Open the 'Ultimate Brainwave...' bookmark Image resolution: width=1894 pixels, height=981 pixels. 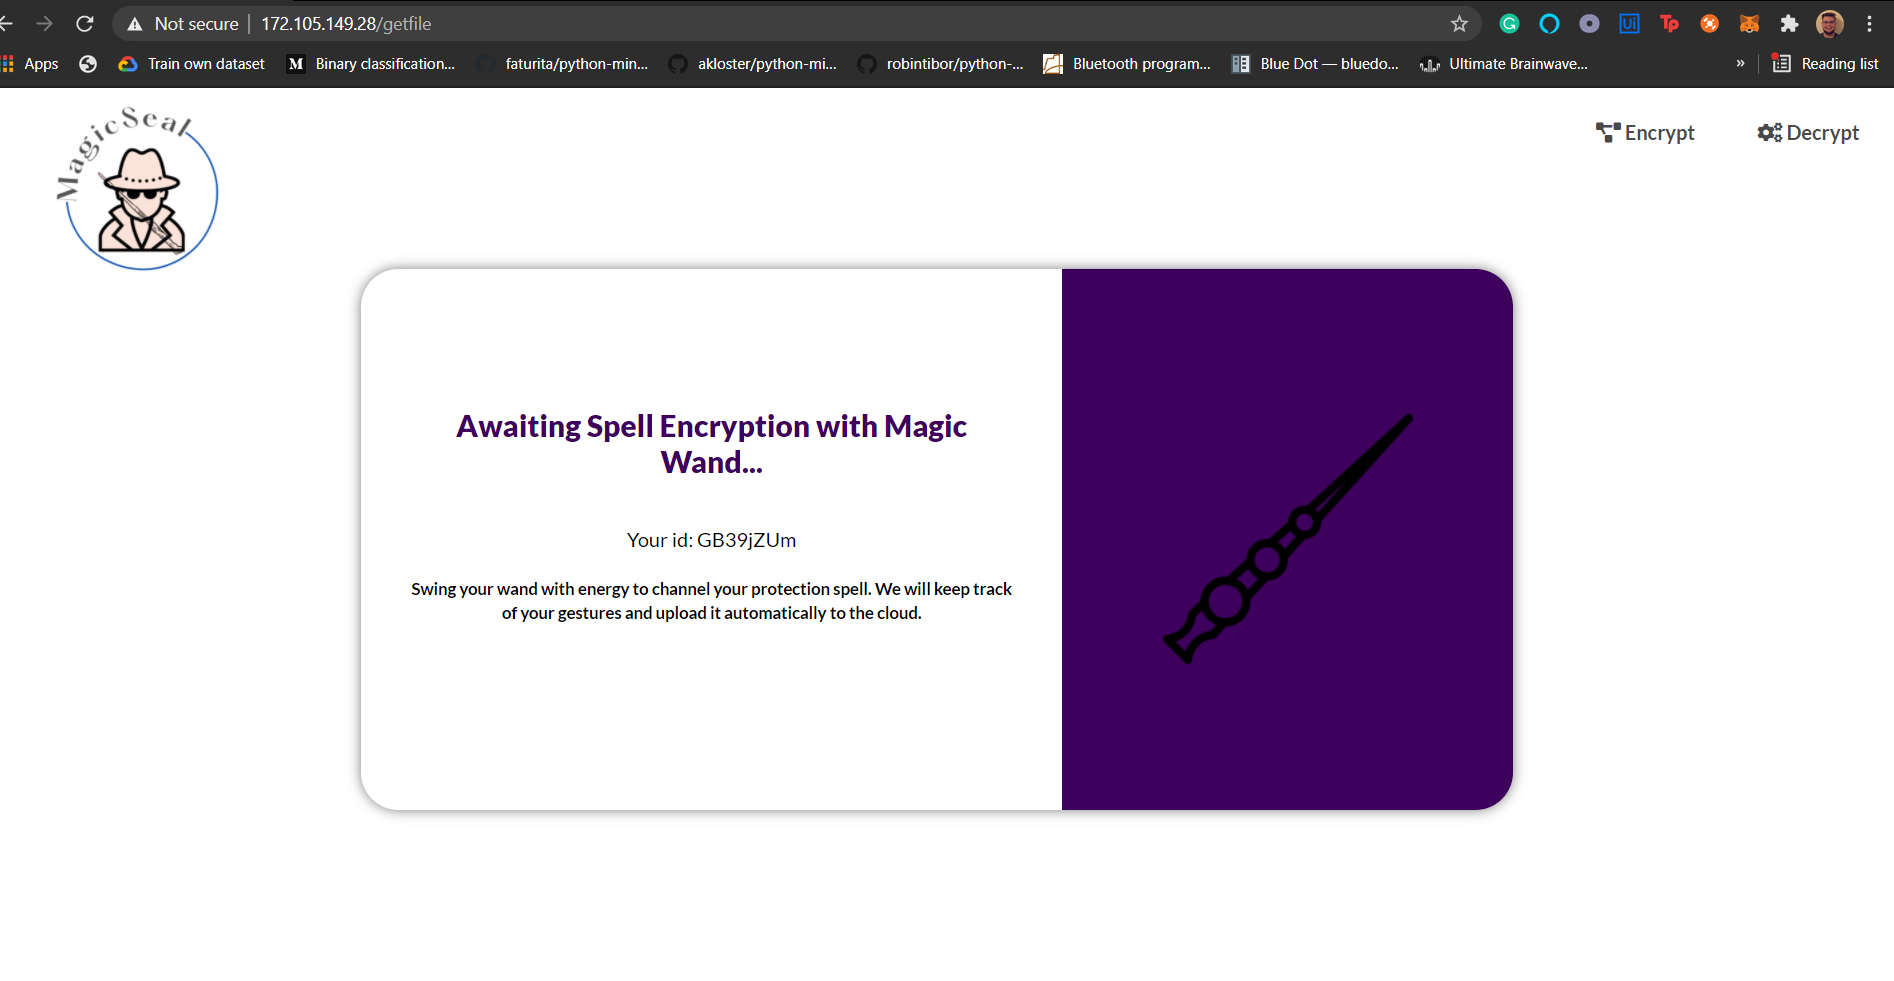(1504, 64)
